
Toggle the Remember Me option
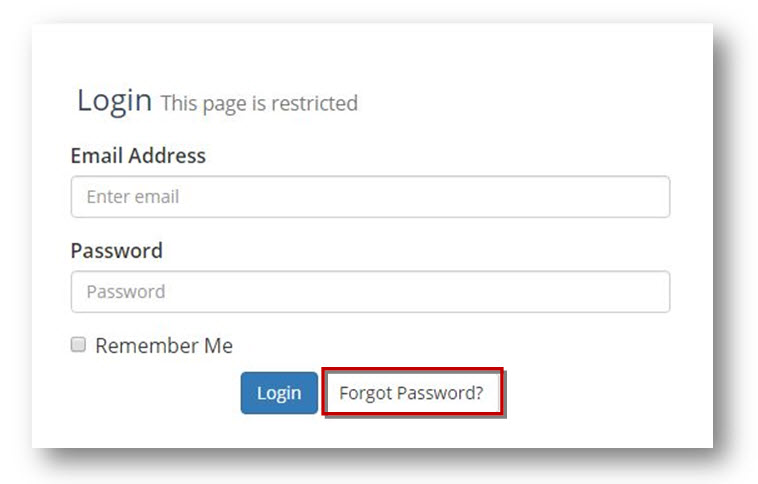[78, 345]
